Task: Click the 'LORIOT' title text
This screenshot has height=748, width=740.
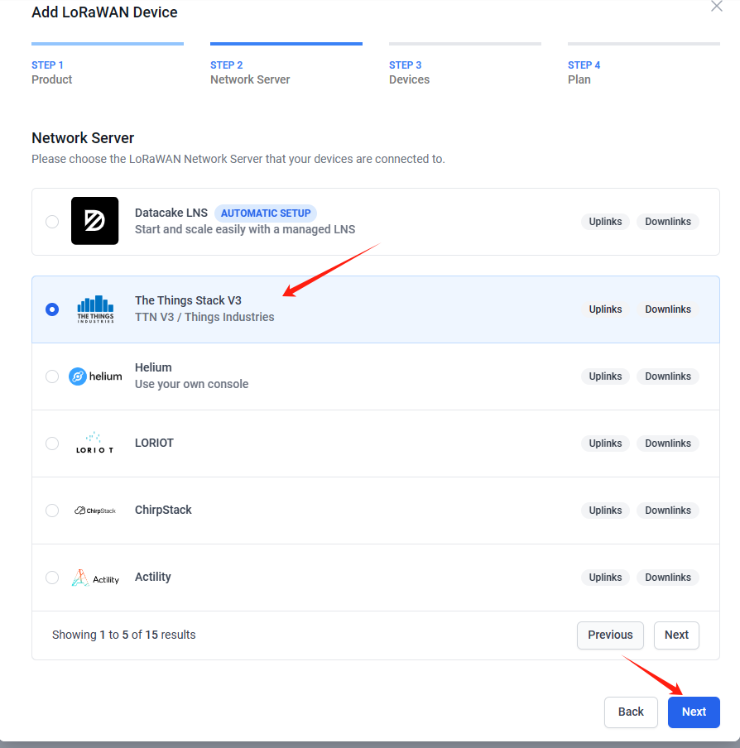Action: point(154,443)
